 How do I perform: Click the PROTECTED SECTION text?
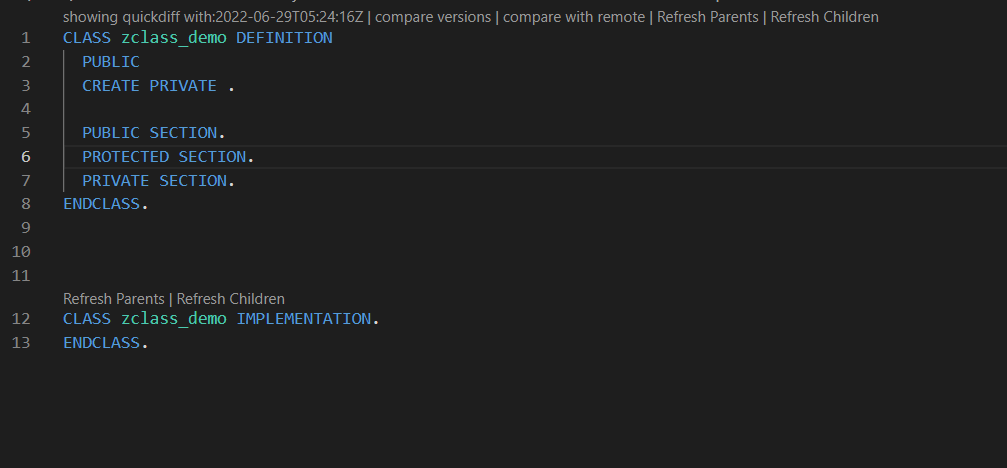click(166, 157)
